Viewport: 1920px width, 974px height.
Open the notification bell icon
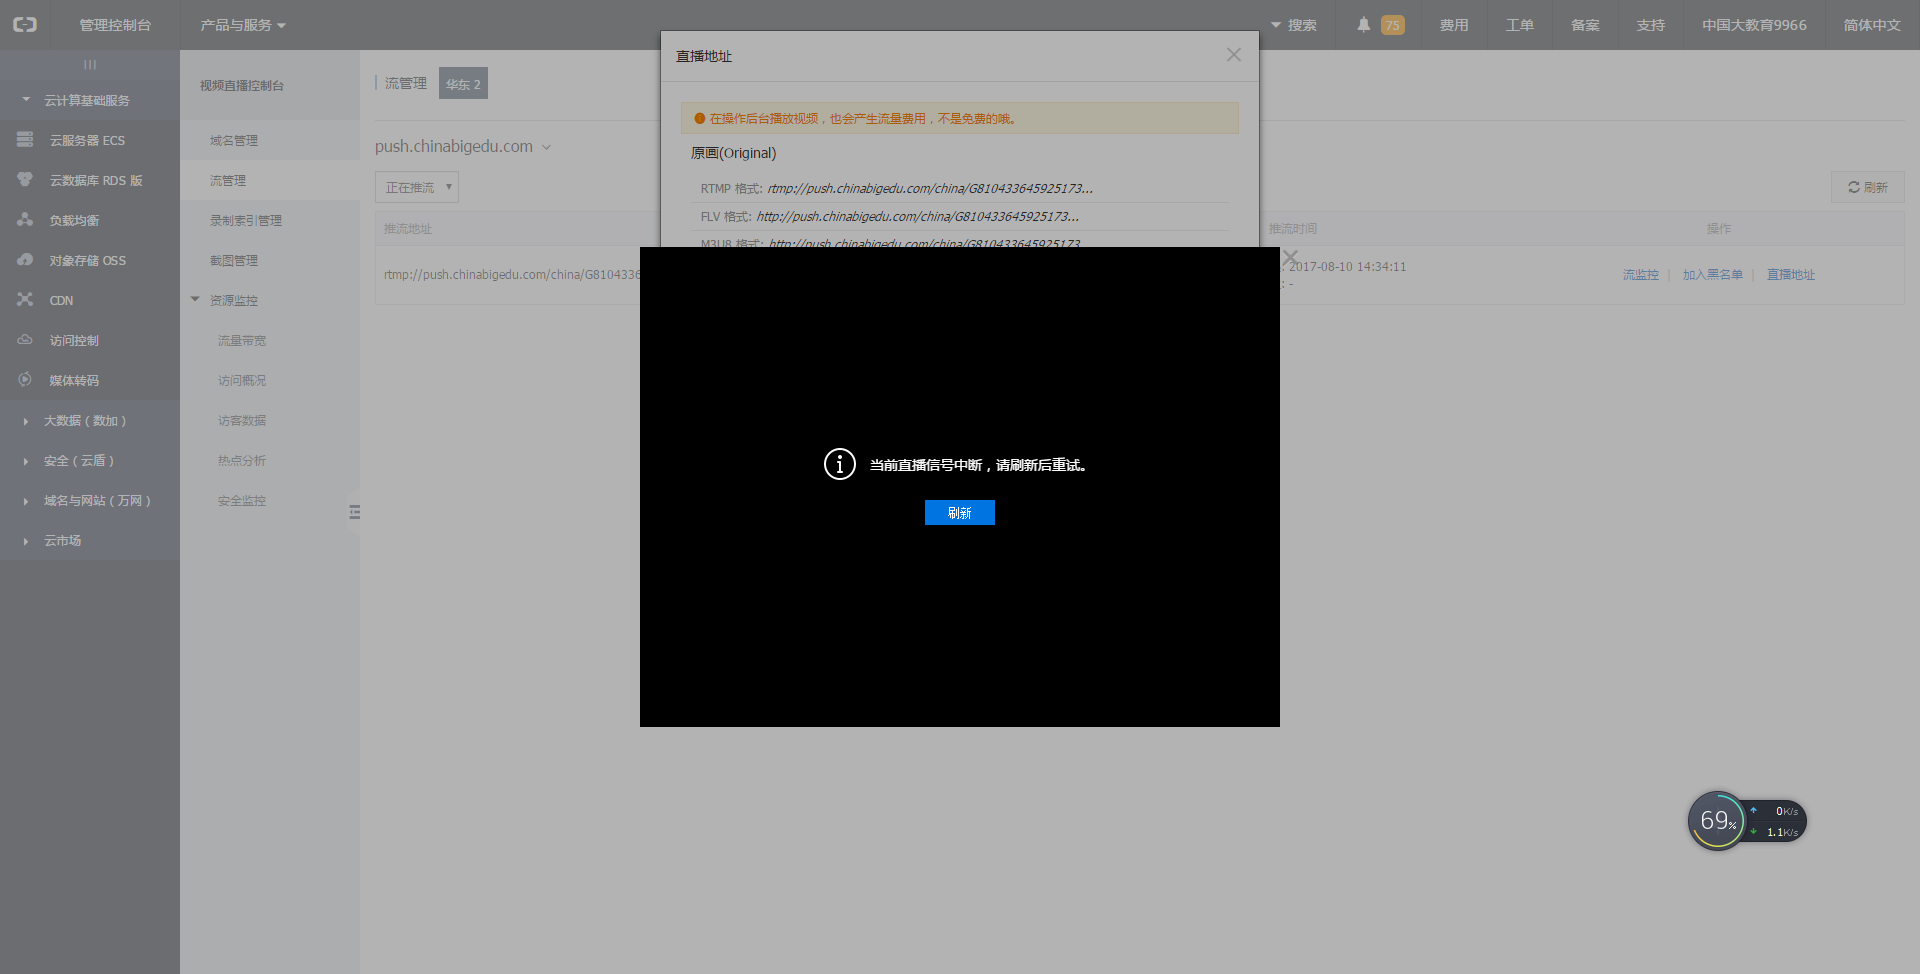point(1363,25)
